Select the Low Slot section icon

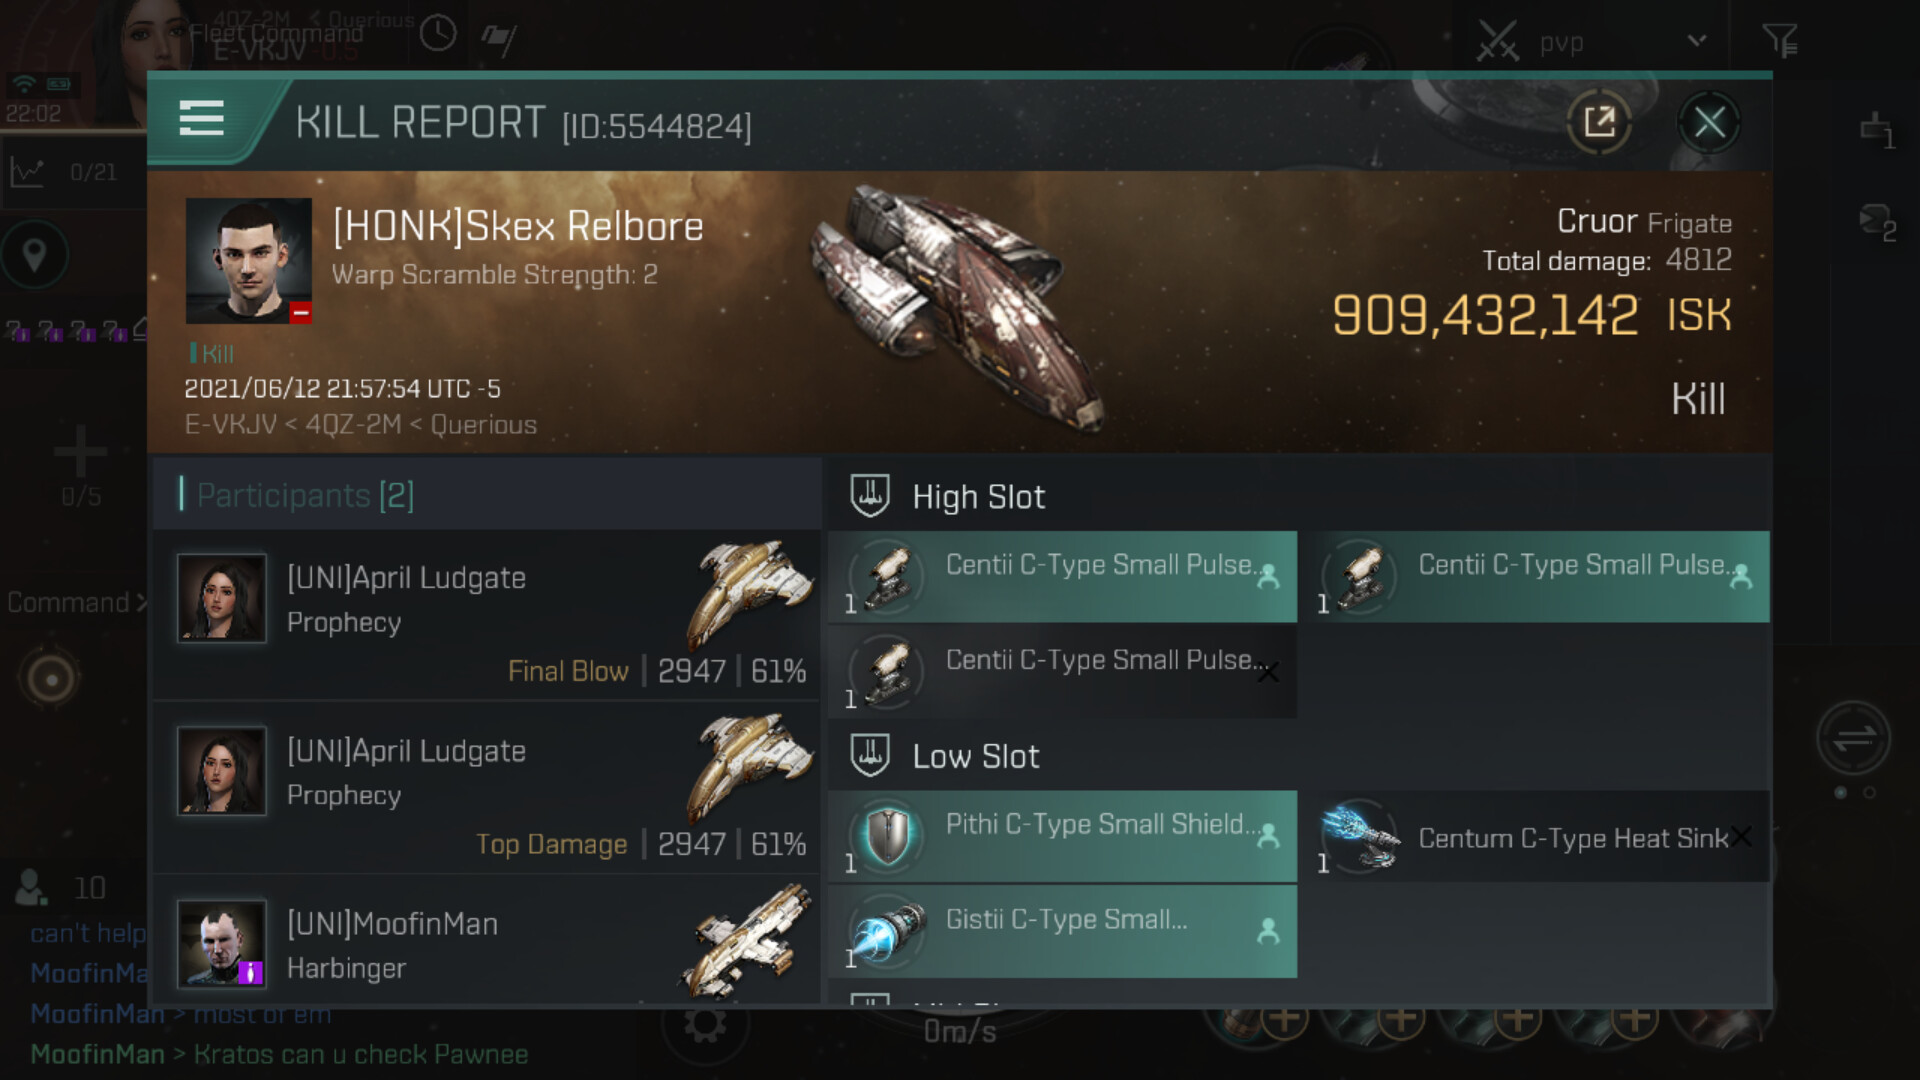point(869,756)
